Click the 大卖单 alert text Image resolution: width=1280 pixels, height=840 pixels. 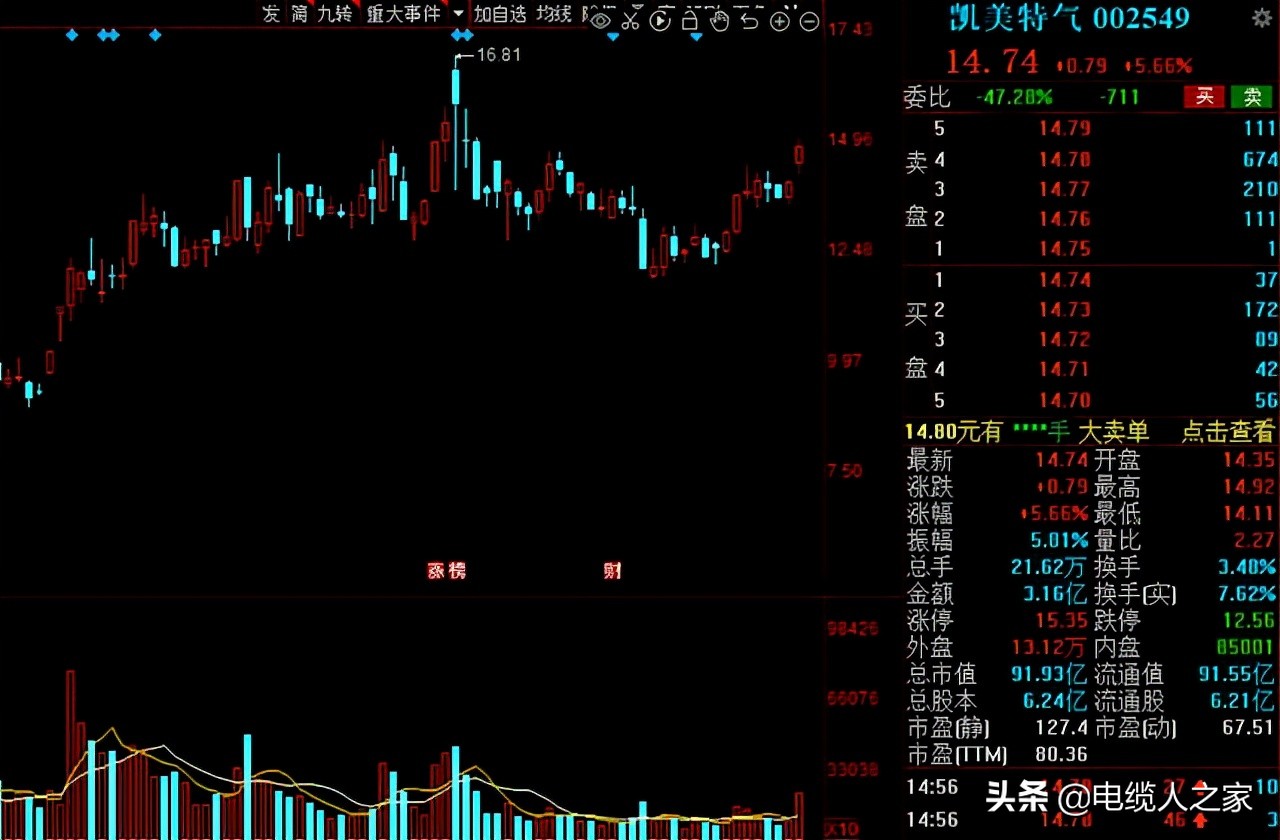coord(1114,432)
